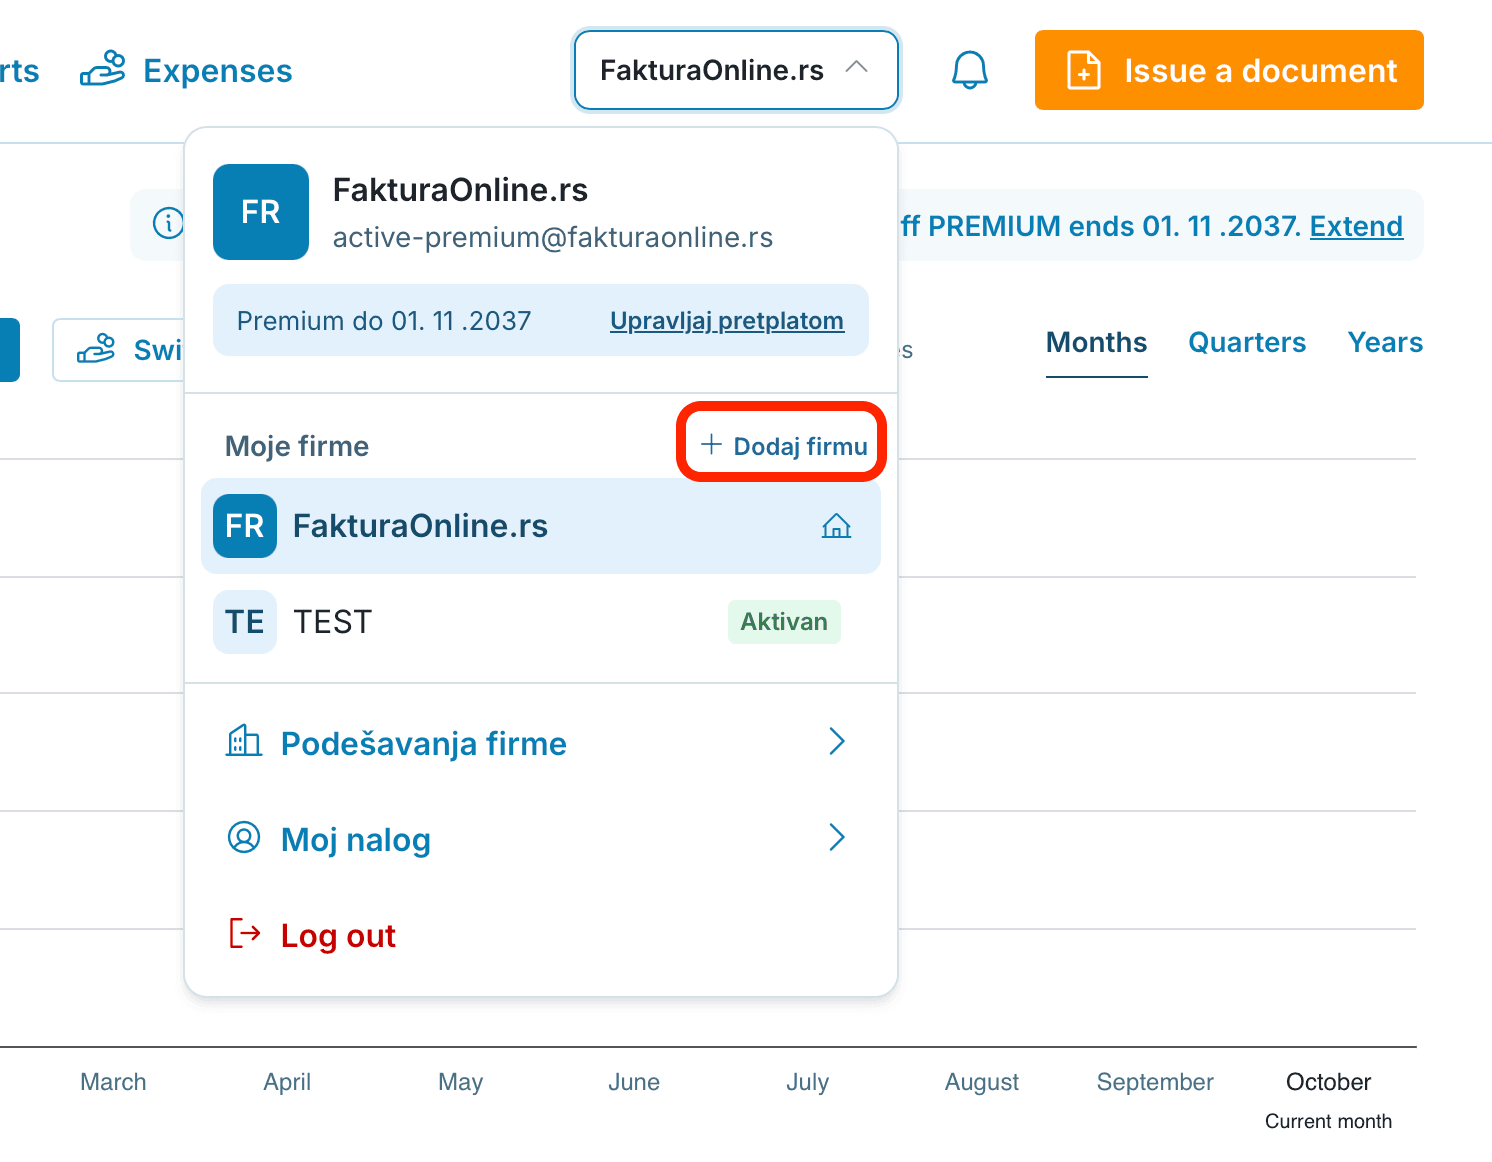Click the Issue a document button
This screenshot has height=1162, width=1492.
tap(1229, 70)
